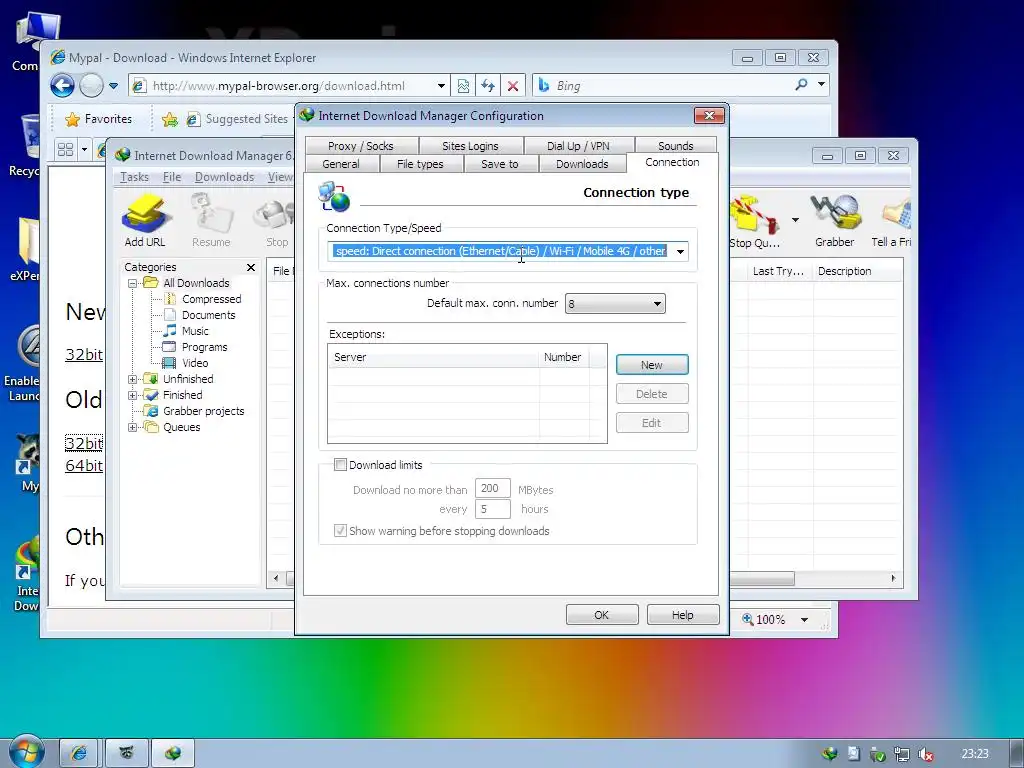Image resolution: width=1024 pixels, height=768 pixels.
Task: Click the IDM taskbar button
Action: coord(173,753)
